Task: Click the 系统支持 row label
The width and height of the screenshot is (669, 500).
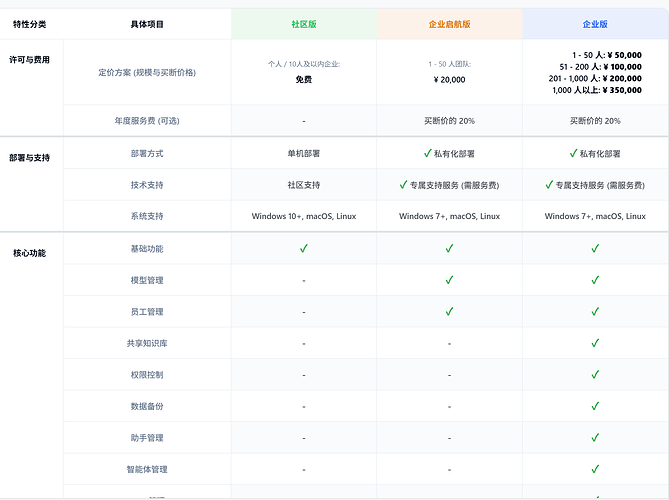Action: coord(147,216)
